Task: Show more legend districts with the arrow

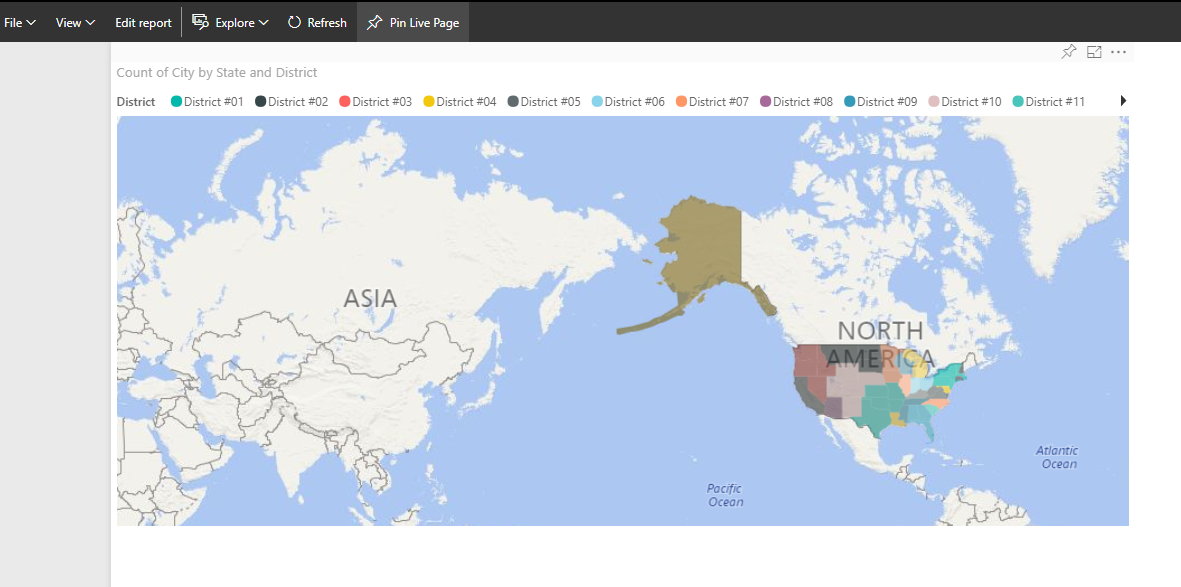Action: click(x=1123, y=101)
